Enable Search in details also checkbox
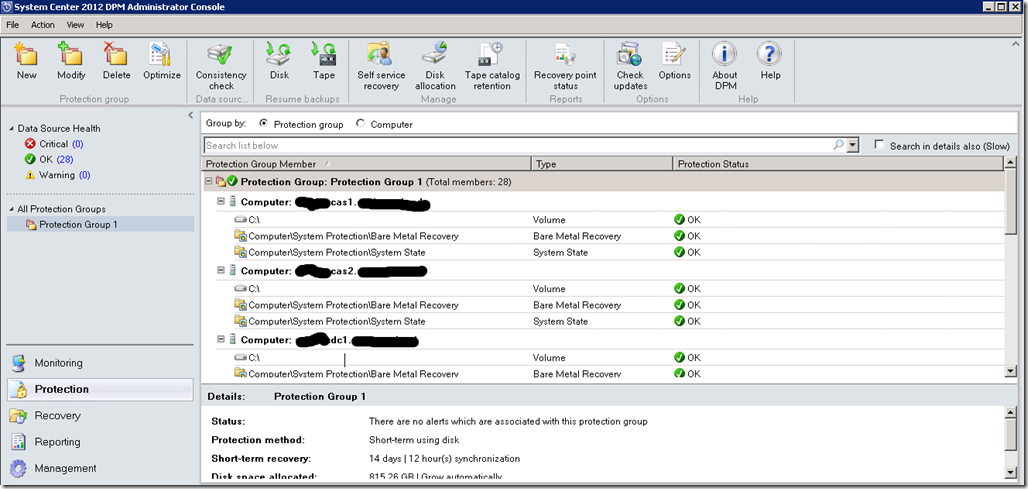This screenshot has width=1028, height=489. point(879,145)
